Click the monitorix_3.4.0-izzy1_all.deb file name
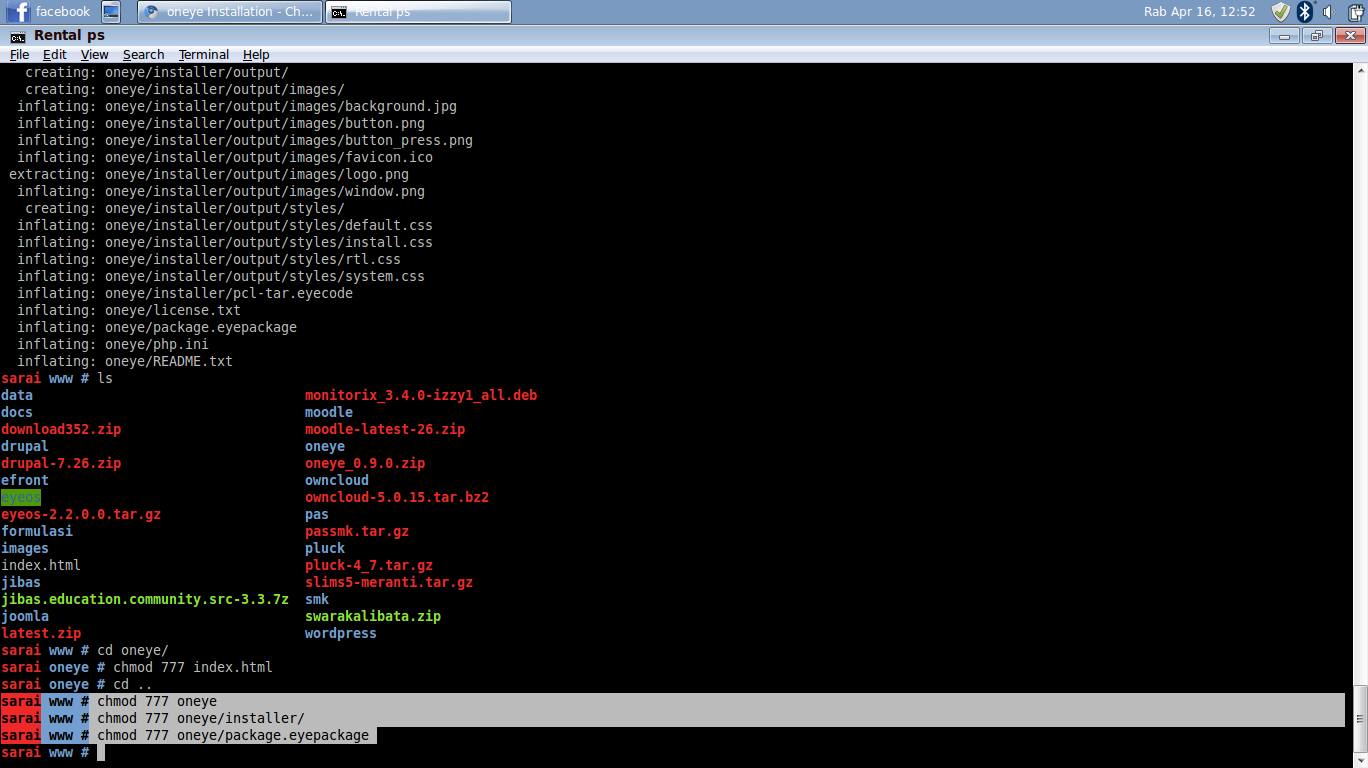The image size is (1368, 768). coord(421,395)
